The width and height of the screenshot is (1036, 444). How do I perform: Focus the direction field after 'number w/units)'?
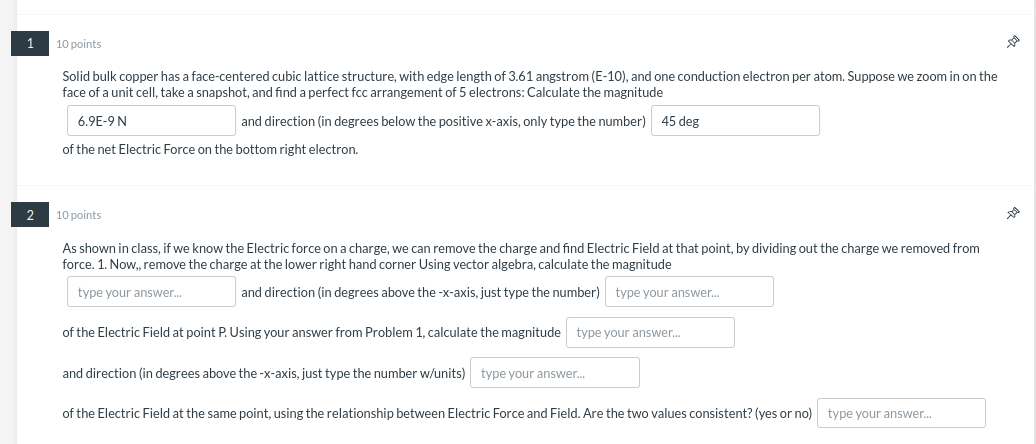554,373
